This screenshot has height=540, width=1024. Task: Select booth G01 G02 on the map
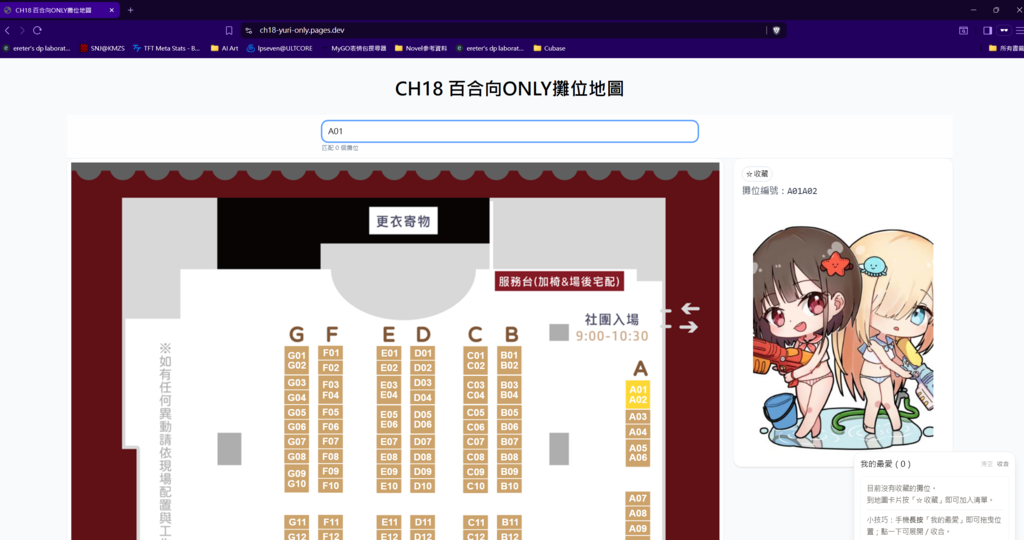(x=296, y=361)
